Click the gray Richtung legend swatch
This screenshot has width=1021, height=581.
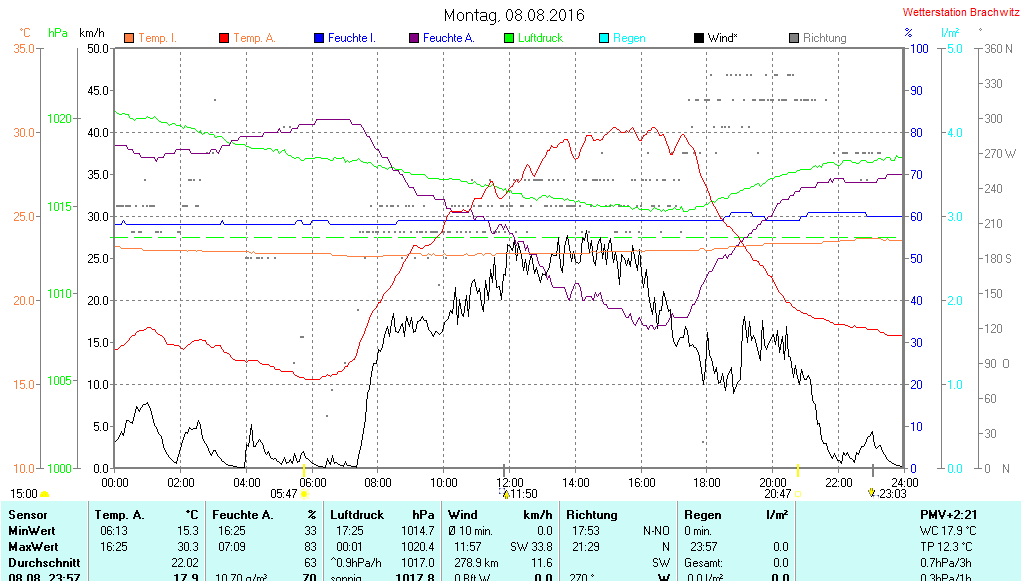793,38
